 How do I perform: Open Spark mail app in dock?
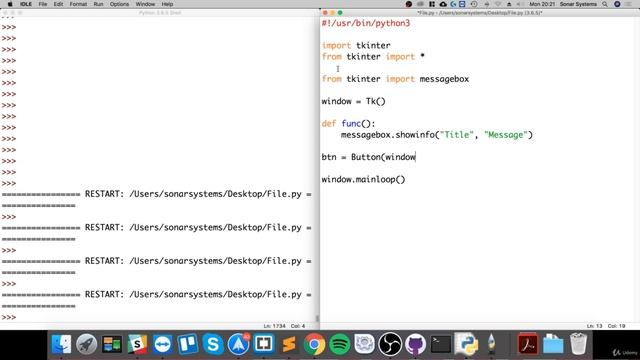(x=238, y=344)
